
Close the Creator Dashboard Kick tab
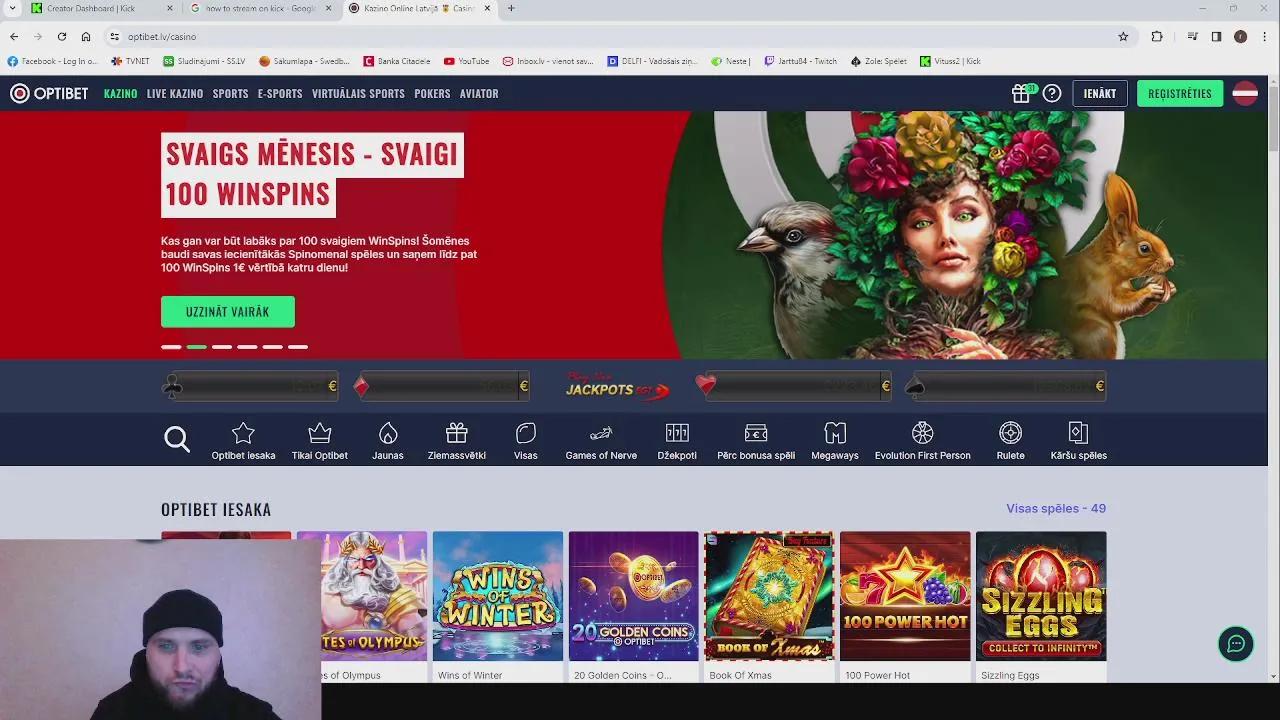169,8
